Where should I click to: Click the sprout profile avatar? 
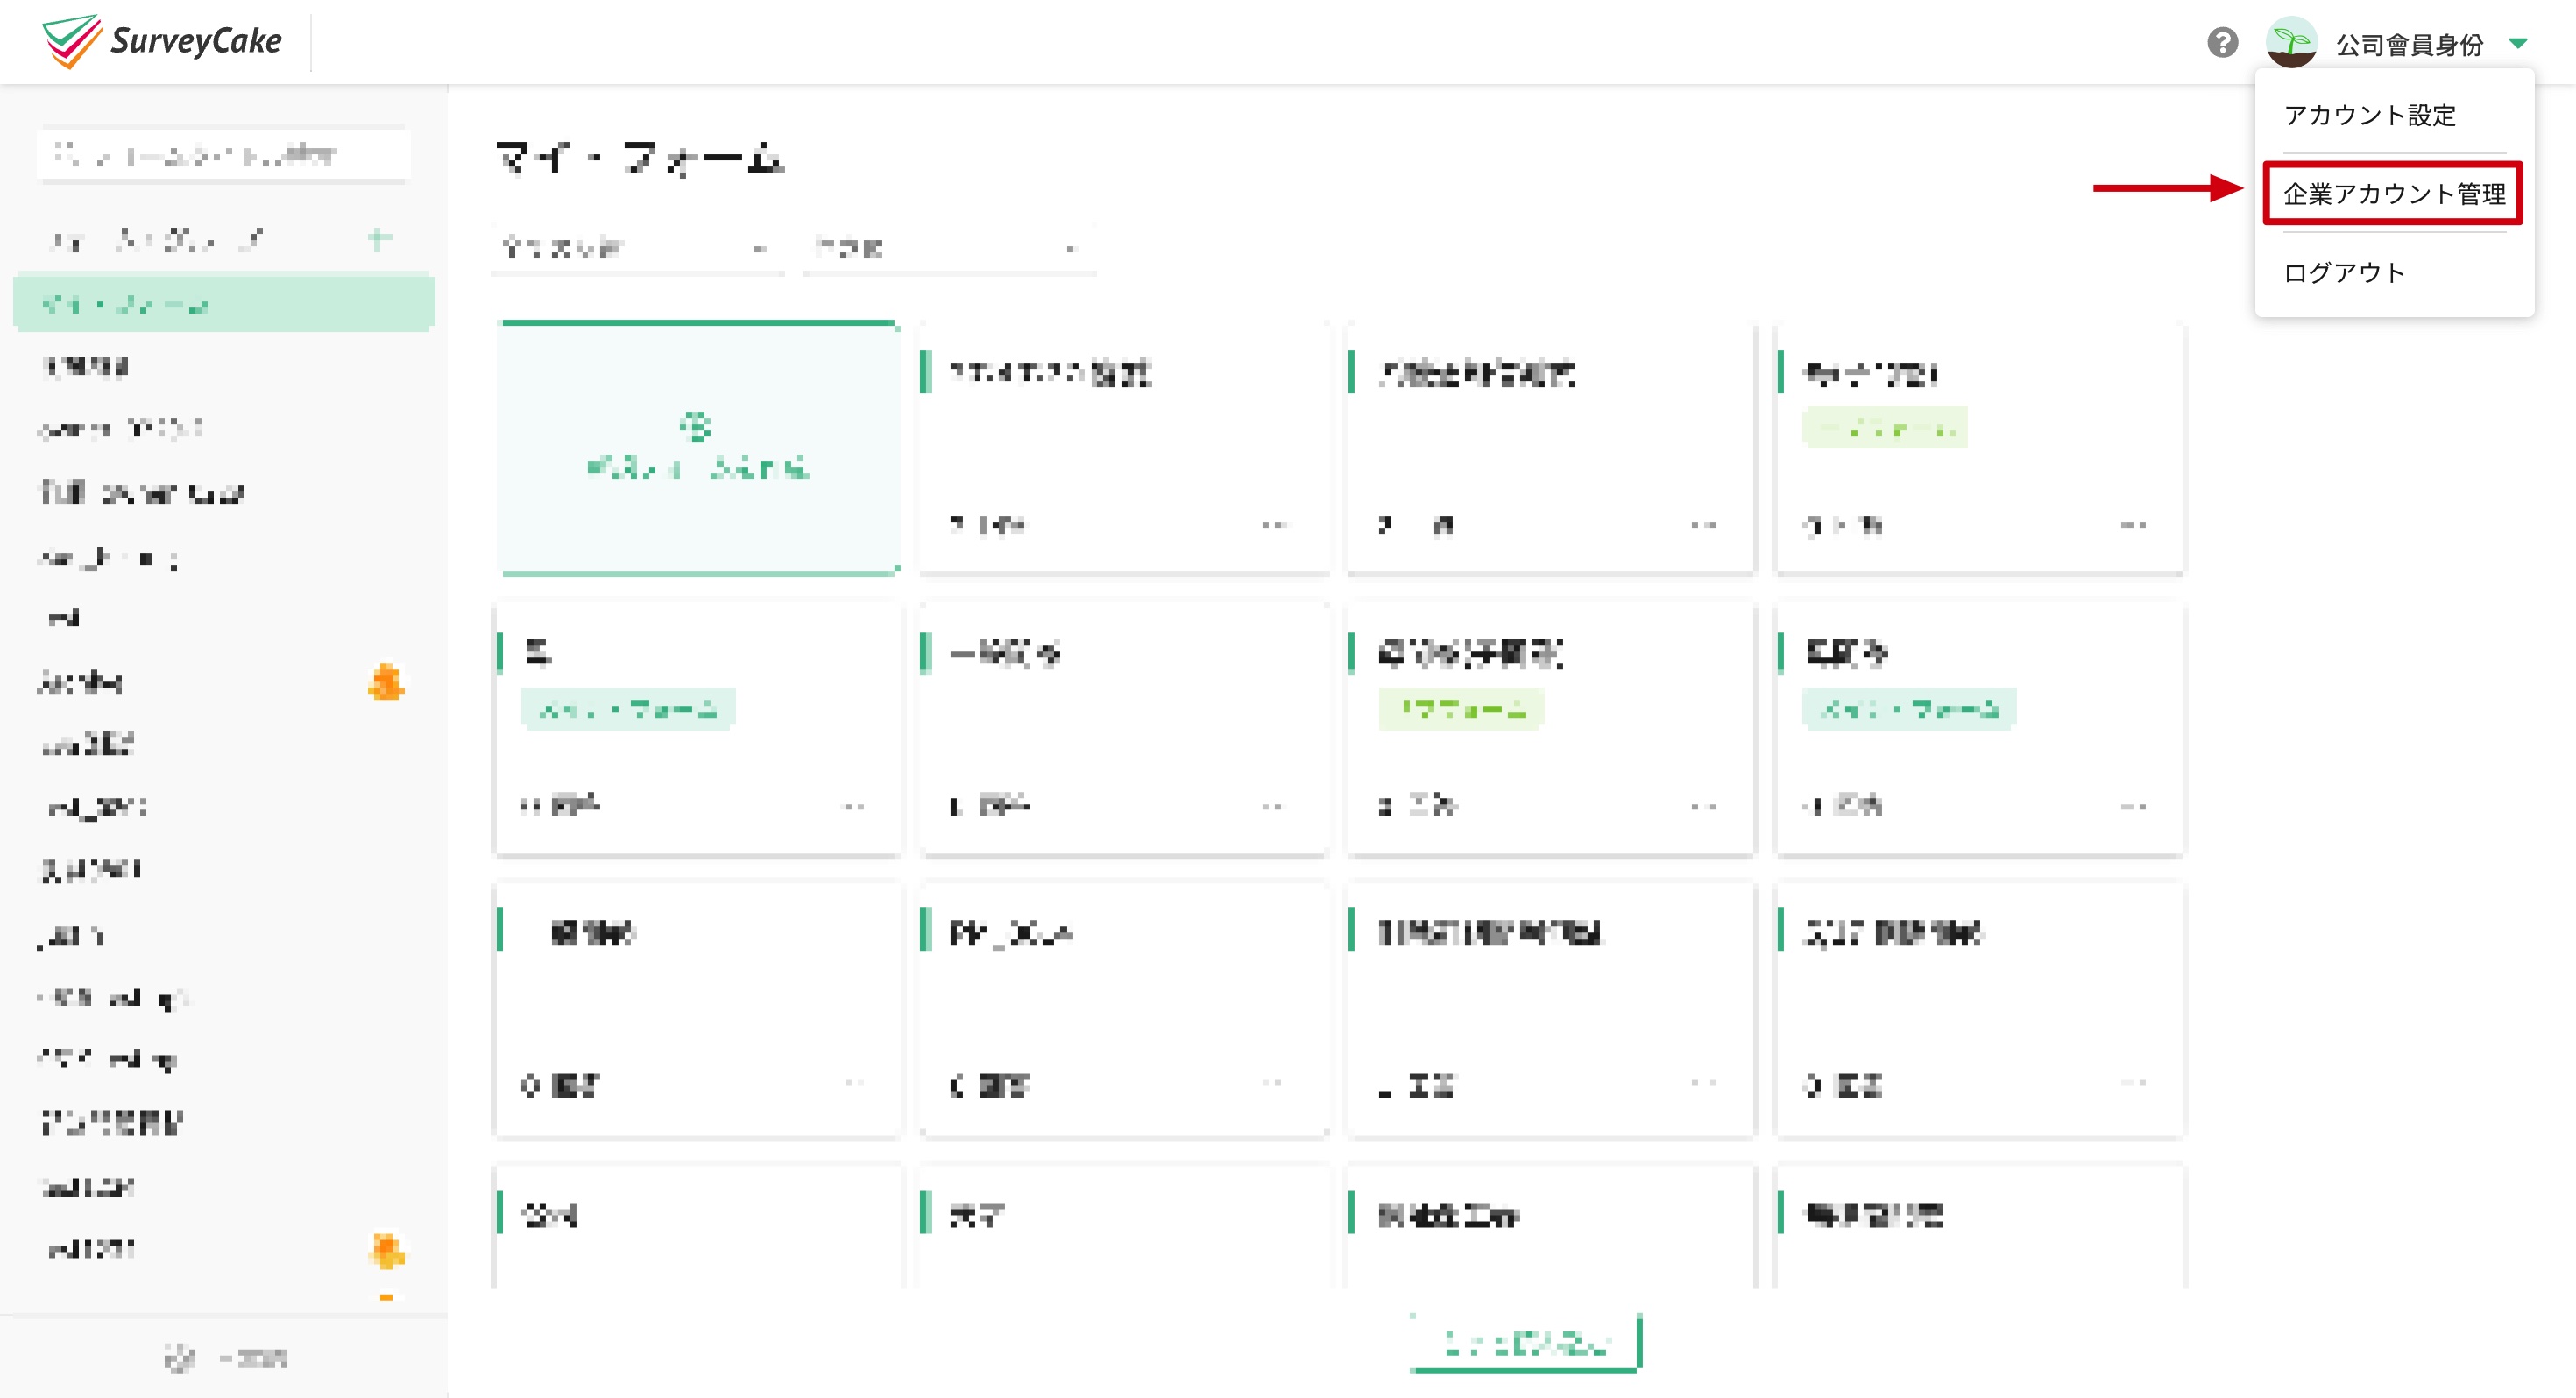(x=2291, y=43)
